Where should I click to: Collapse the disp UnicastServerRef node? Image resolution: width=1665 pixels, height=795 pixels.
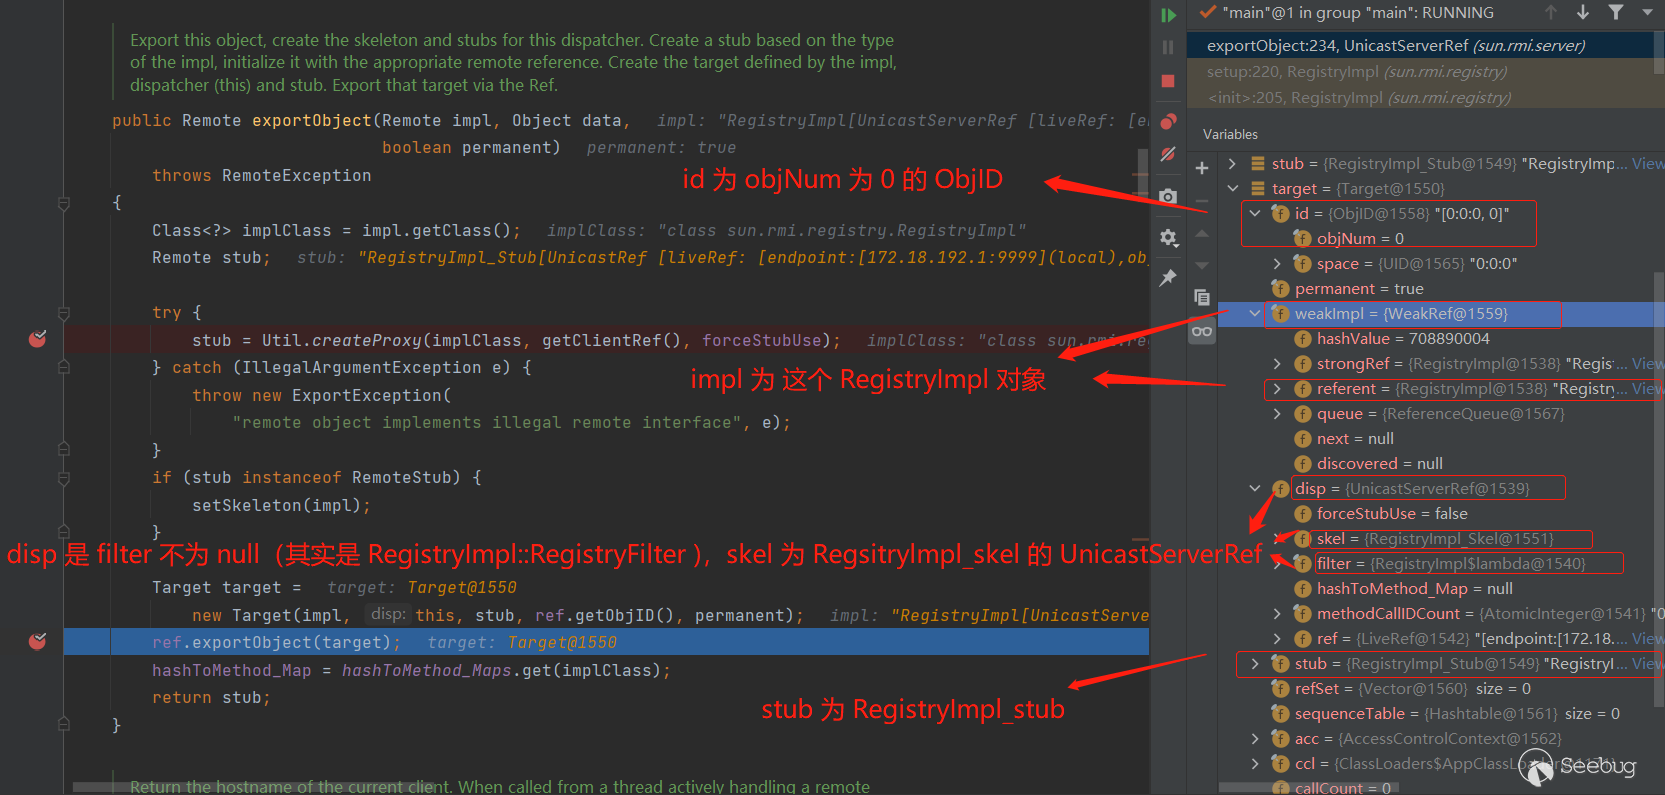click(x=1255, y=488)
